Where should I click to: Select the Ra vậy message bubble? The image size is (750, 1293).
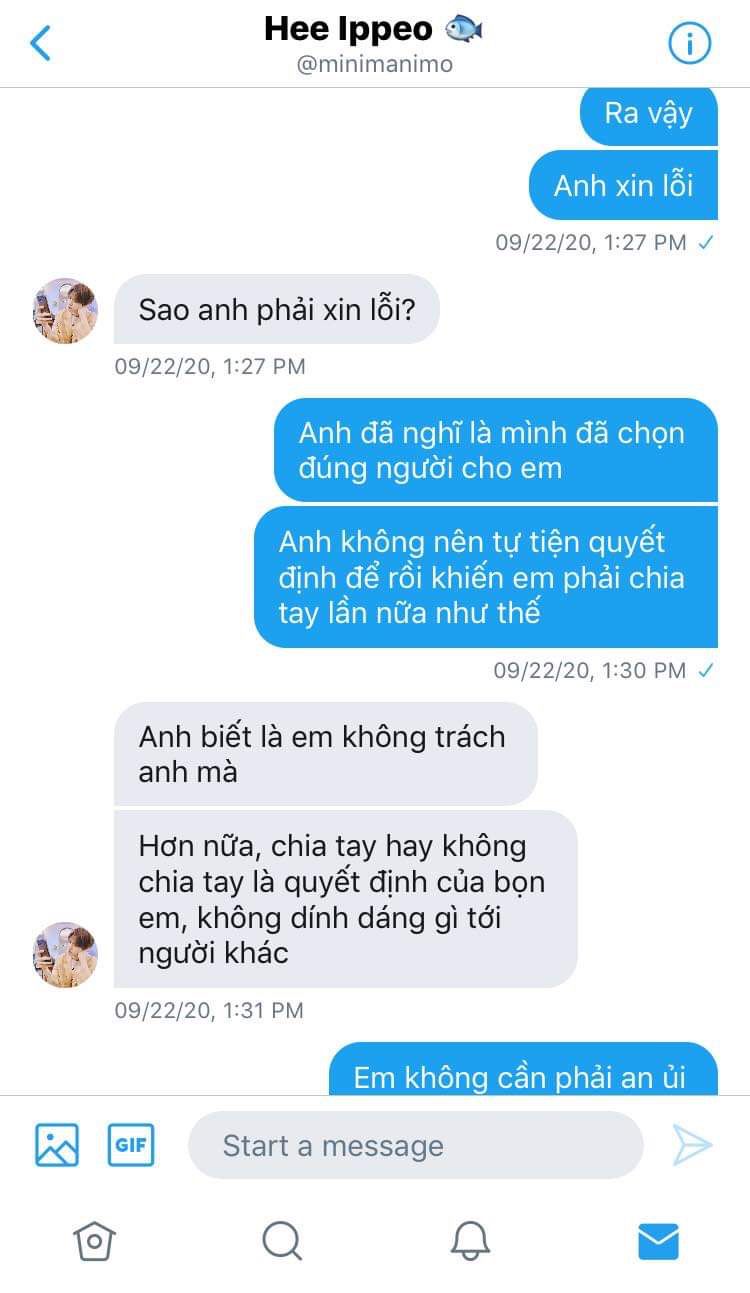[648, 114]
